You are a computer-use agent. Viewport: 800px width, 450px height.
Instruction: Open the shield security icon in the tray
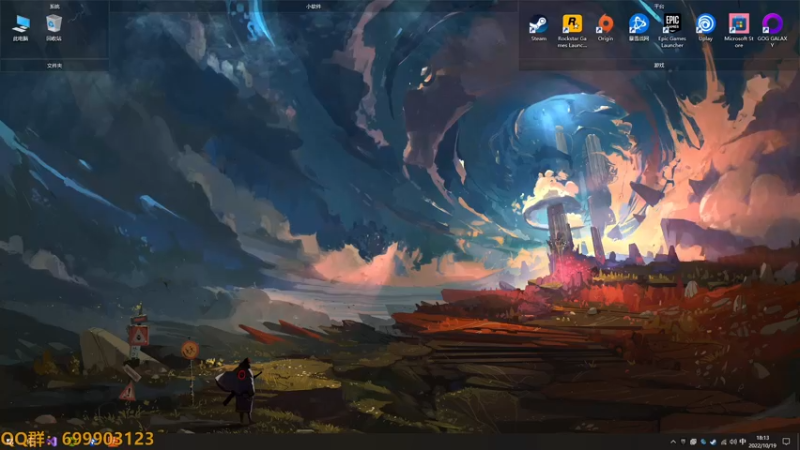(x=683, y=442)
